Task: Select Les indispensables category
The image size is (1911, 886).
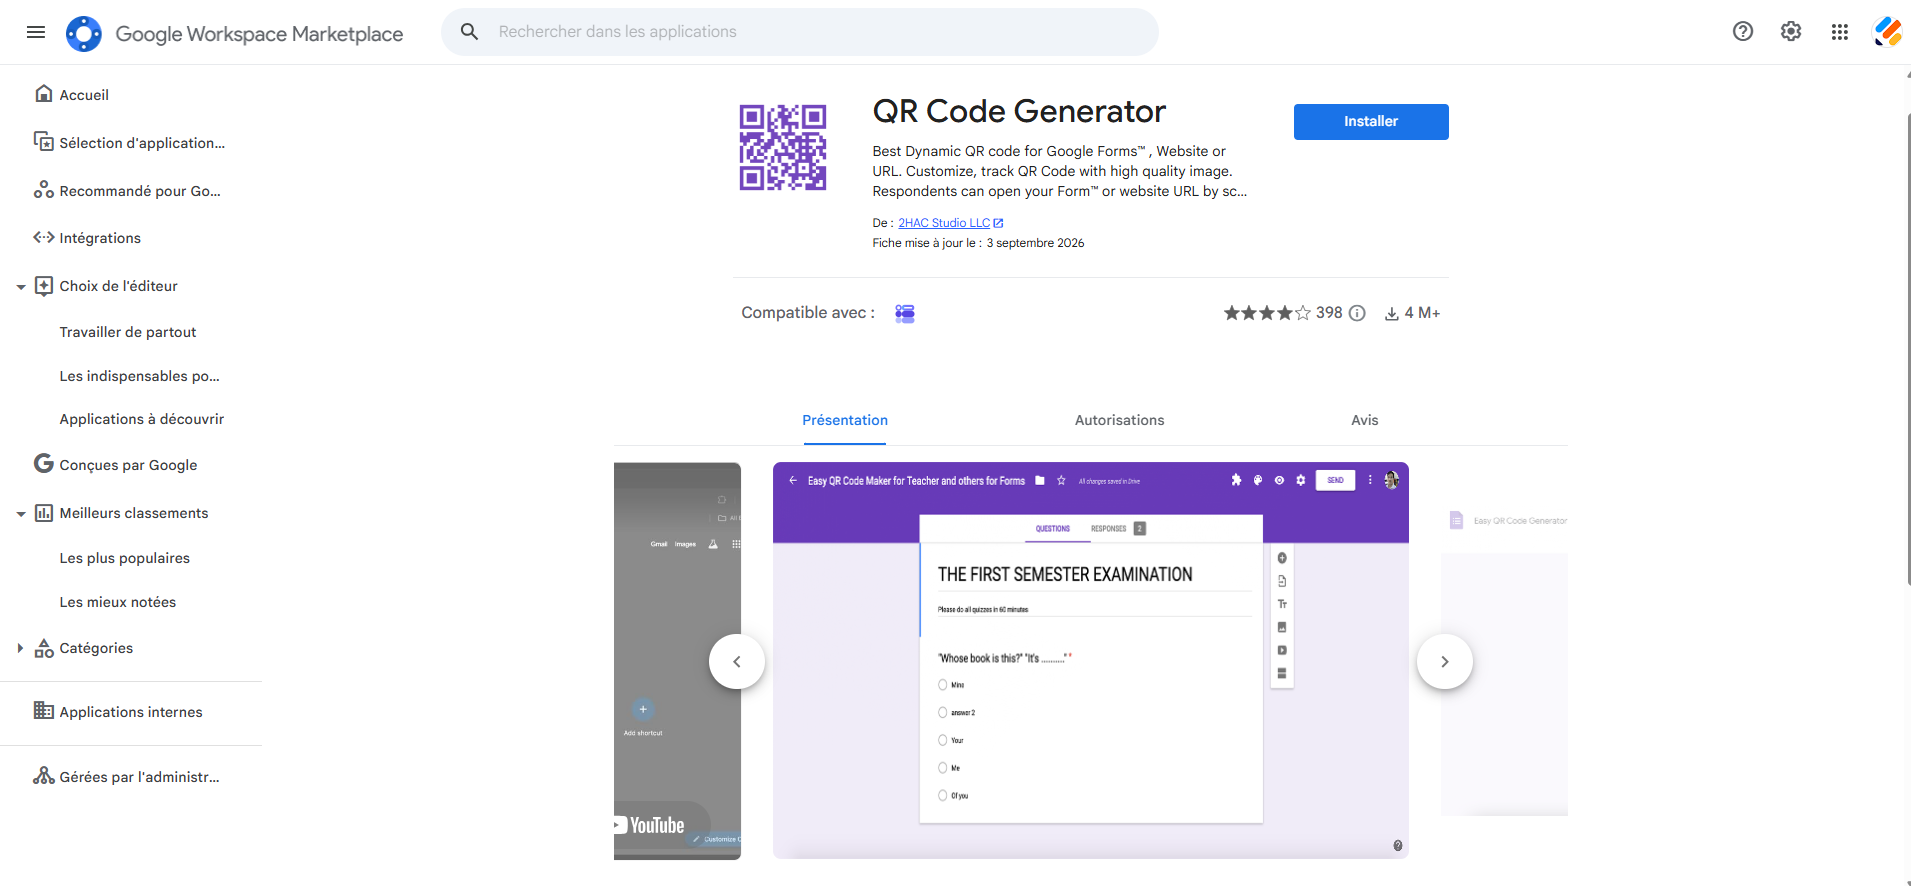Action: click(139, 376)
